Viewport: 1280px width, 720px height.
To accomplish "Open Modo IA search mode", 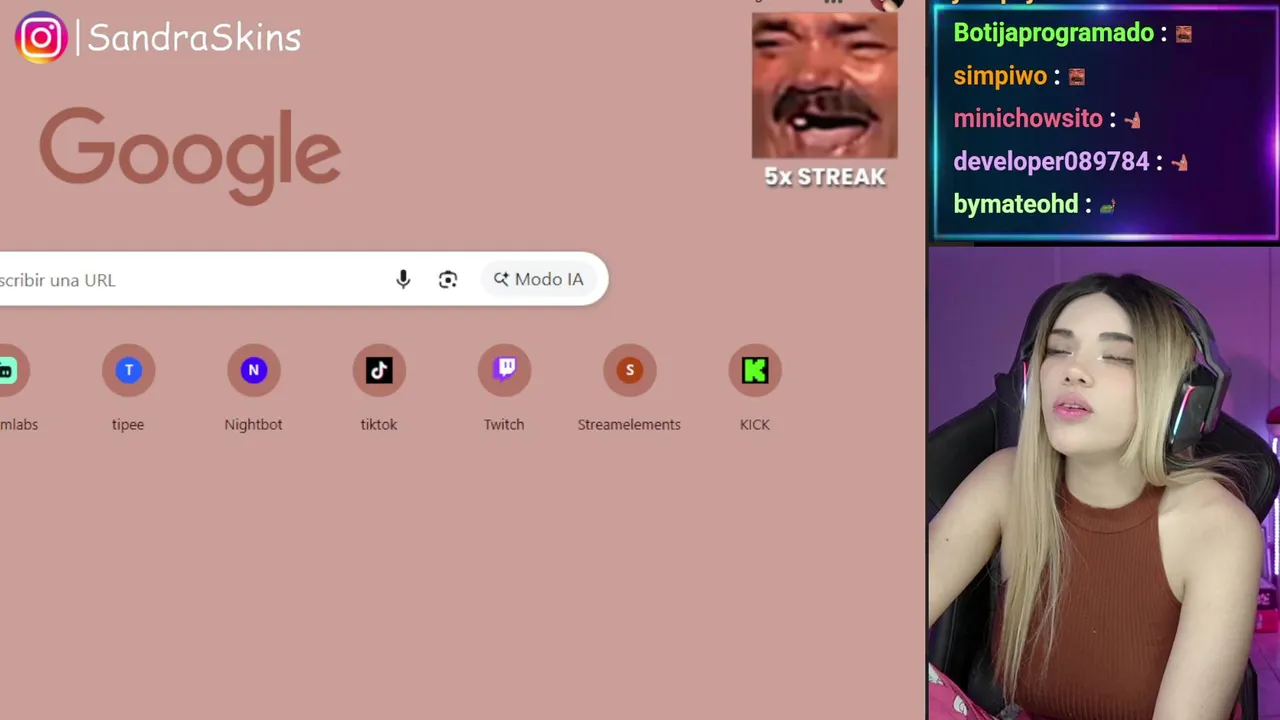I will click(x=538, y=279).
